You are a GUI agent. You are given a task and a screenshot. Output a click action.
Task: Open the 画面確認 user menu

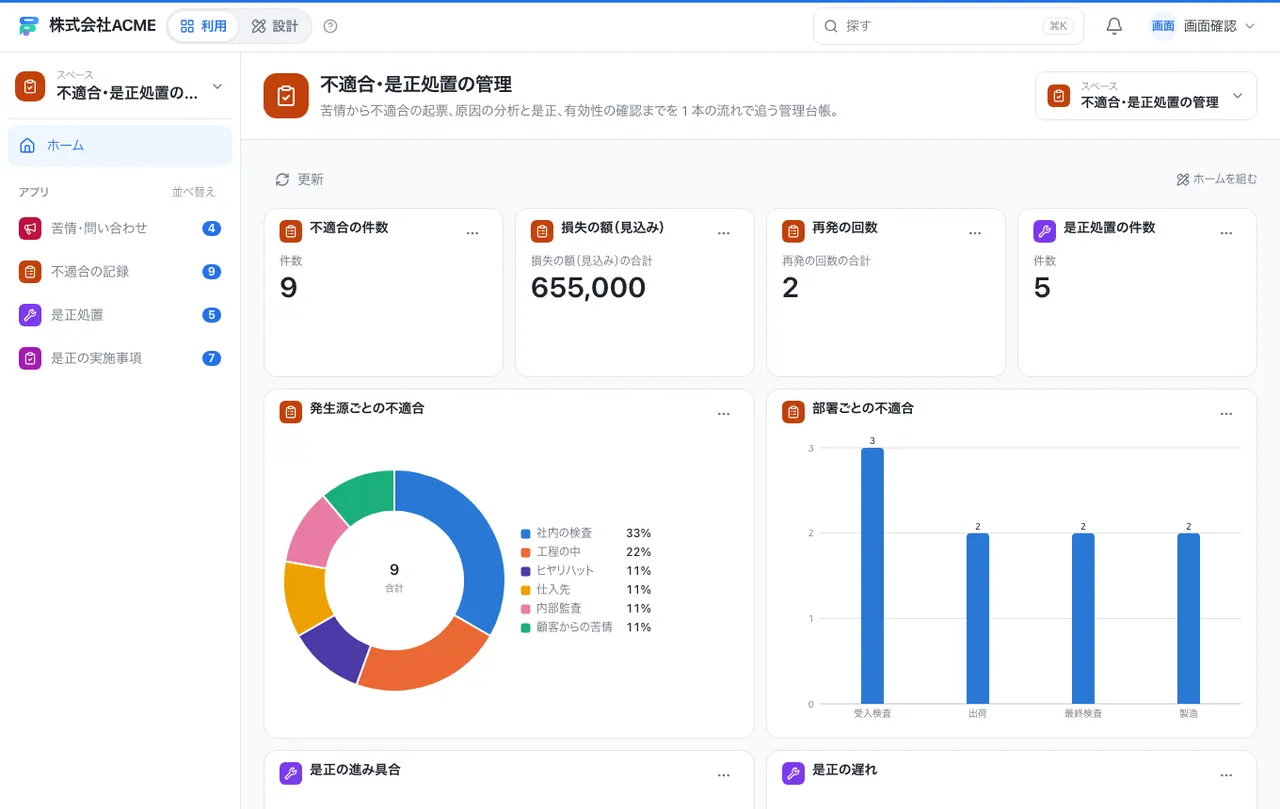click(x=1202, y=26)
